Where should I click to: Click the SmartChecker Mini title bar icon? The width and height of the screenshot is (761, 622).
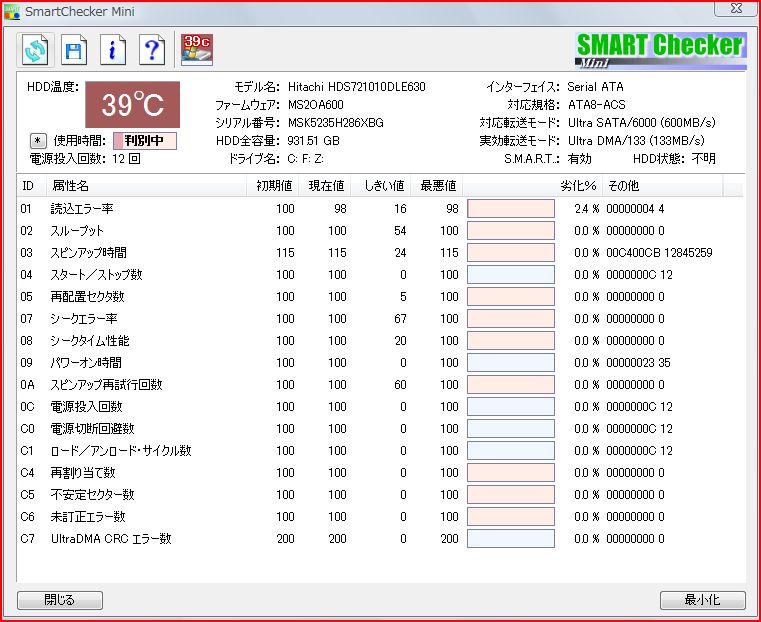point(12,12)
